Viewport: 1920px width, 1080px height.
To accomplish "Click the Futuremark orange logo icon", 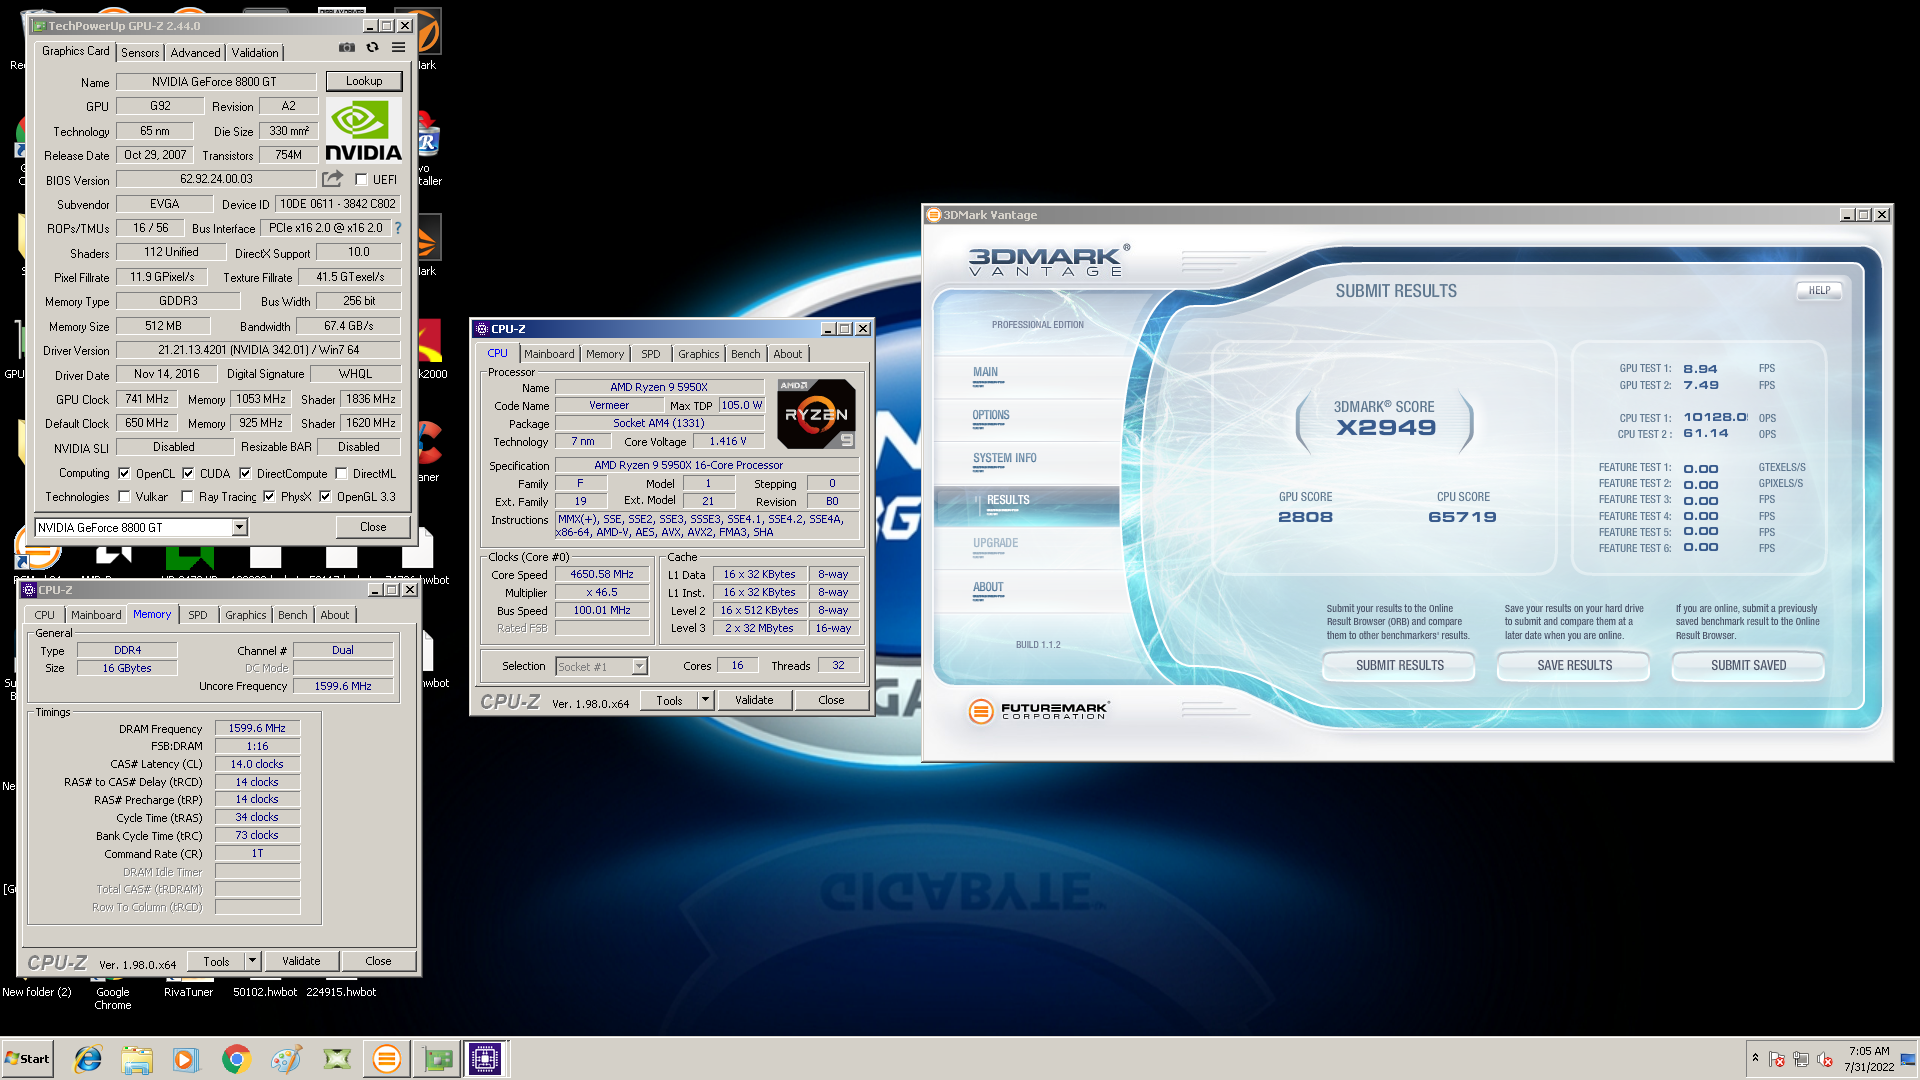I will point(981,711).
